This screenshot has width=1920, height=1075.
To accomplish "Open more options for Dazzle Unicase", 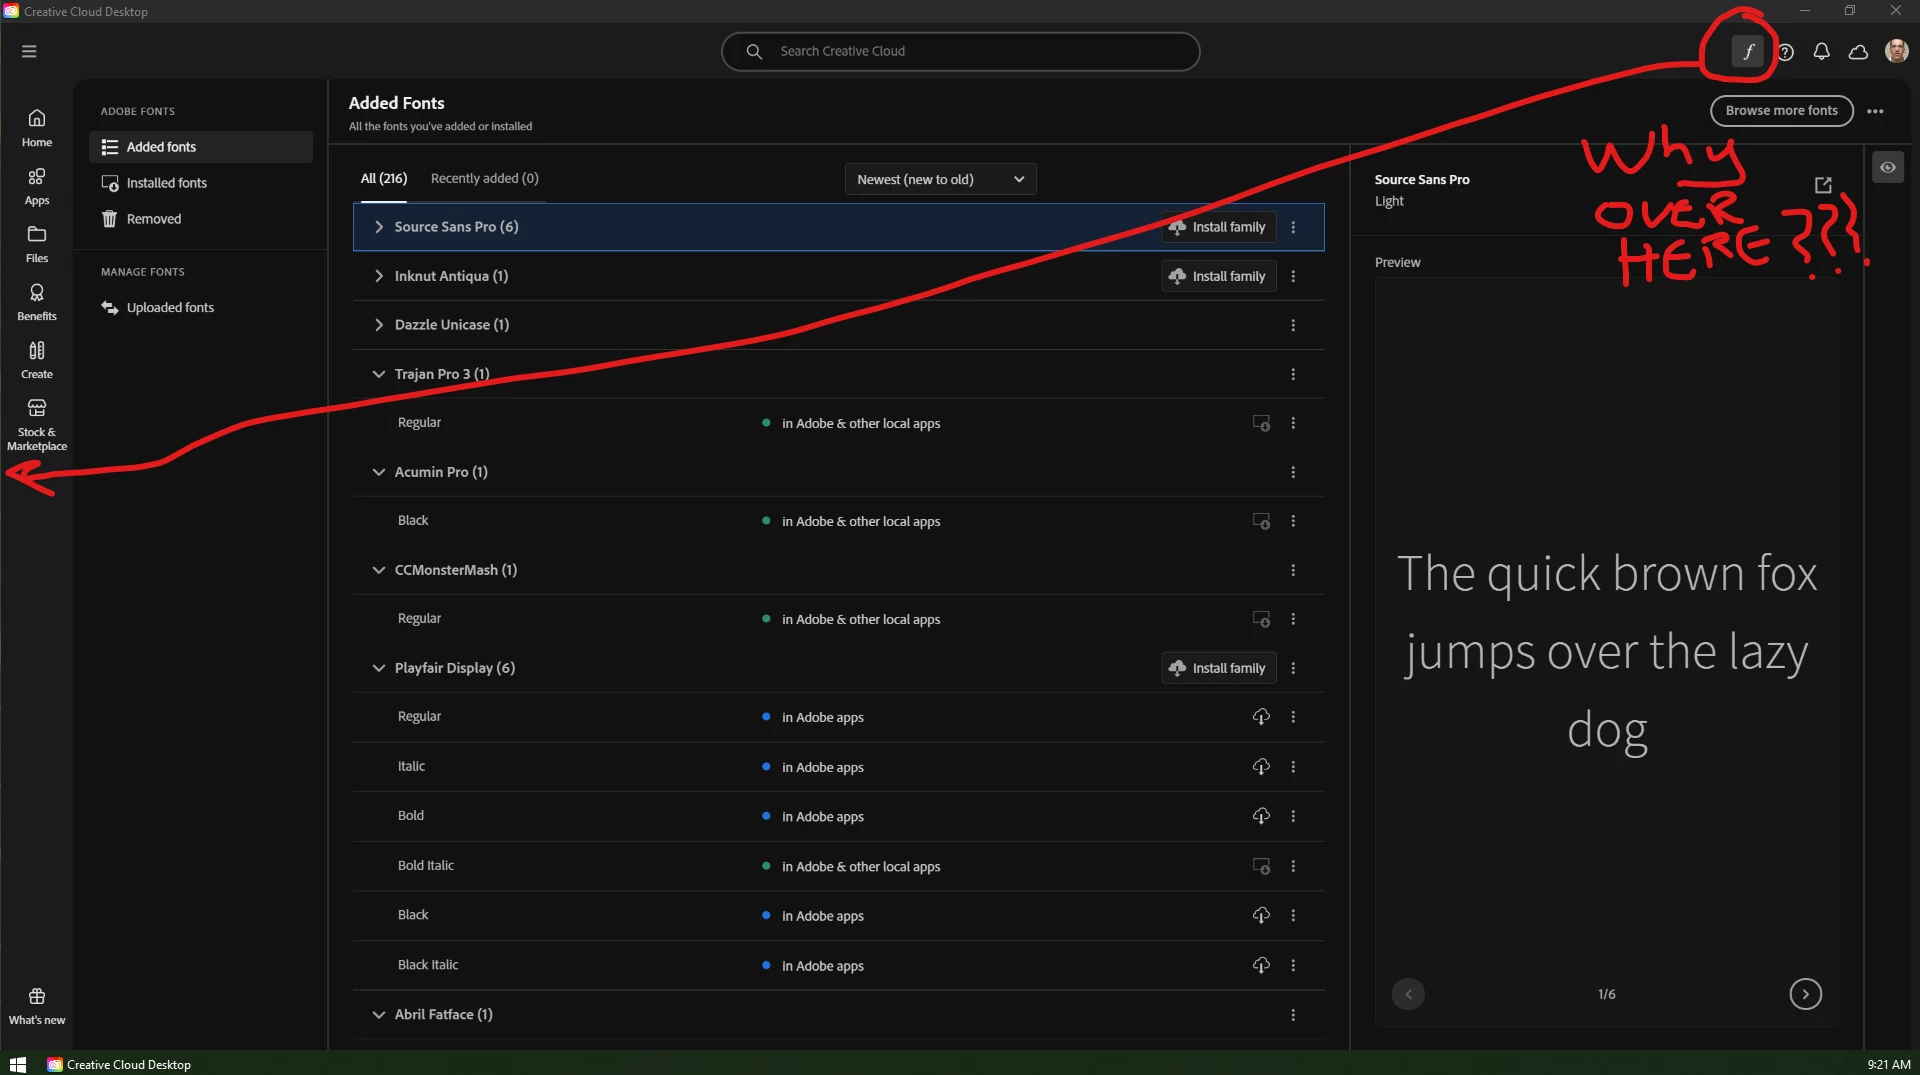I will (1293, 325).
